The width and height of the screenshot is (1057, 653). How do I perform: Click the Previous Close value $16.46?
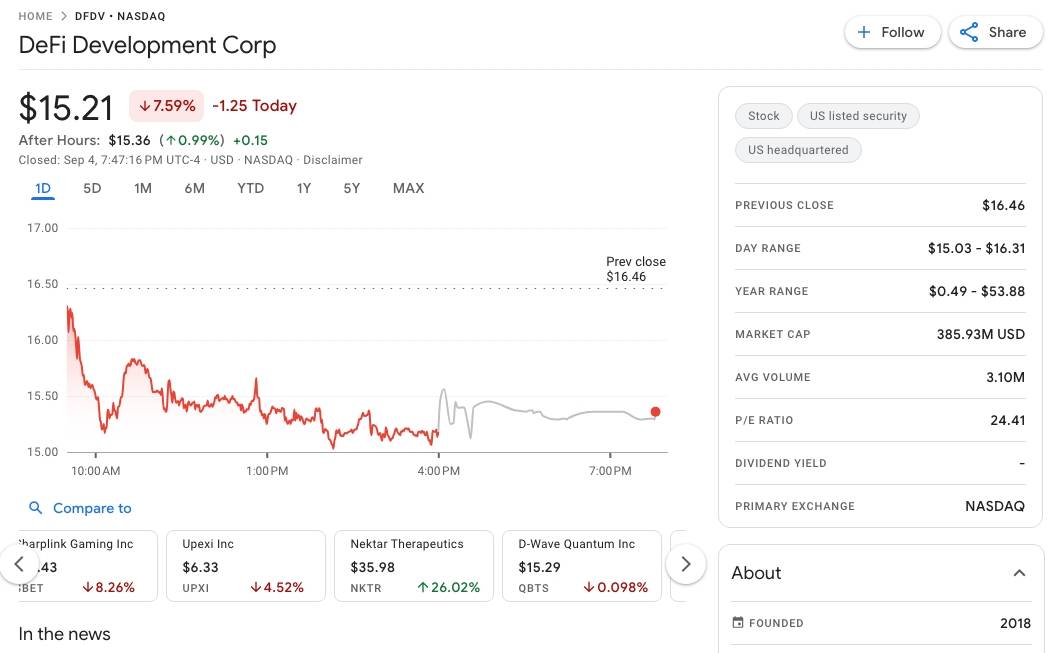[1003, 206]
